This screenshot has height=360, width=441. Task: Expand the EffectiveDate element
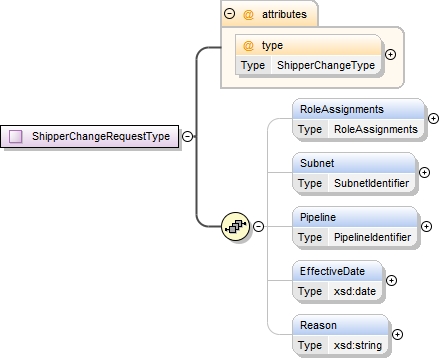pyautogui.click(x=391, y=281)
